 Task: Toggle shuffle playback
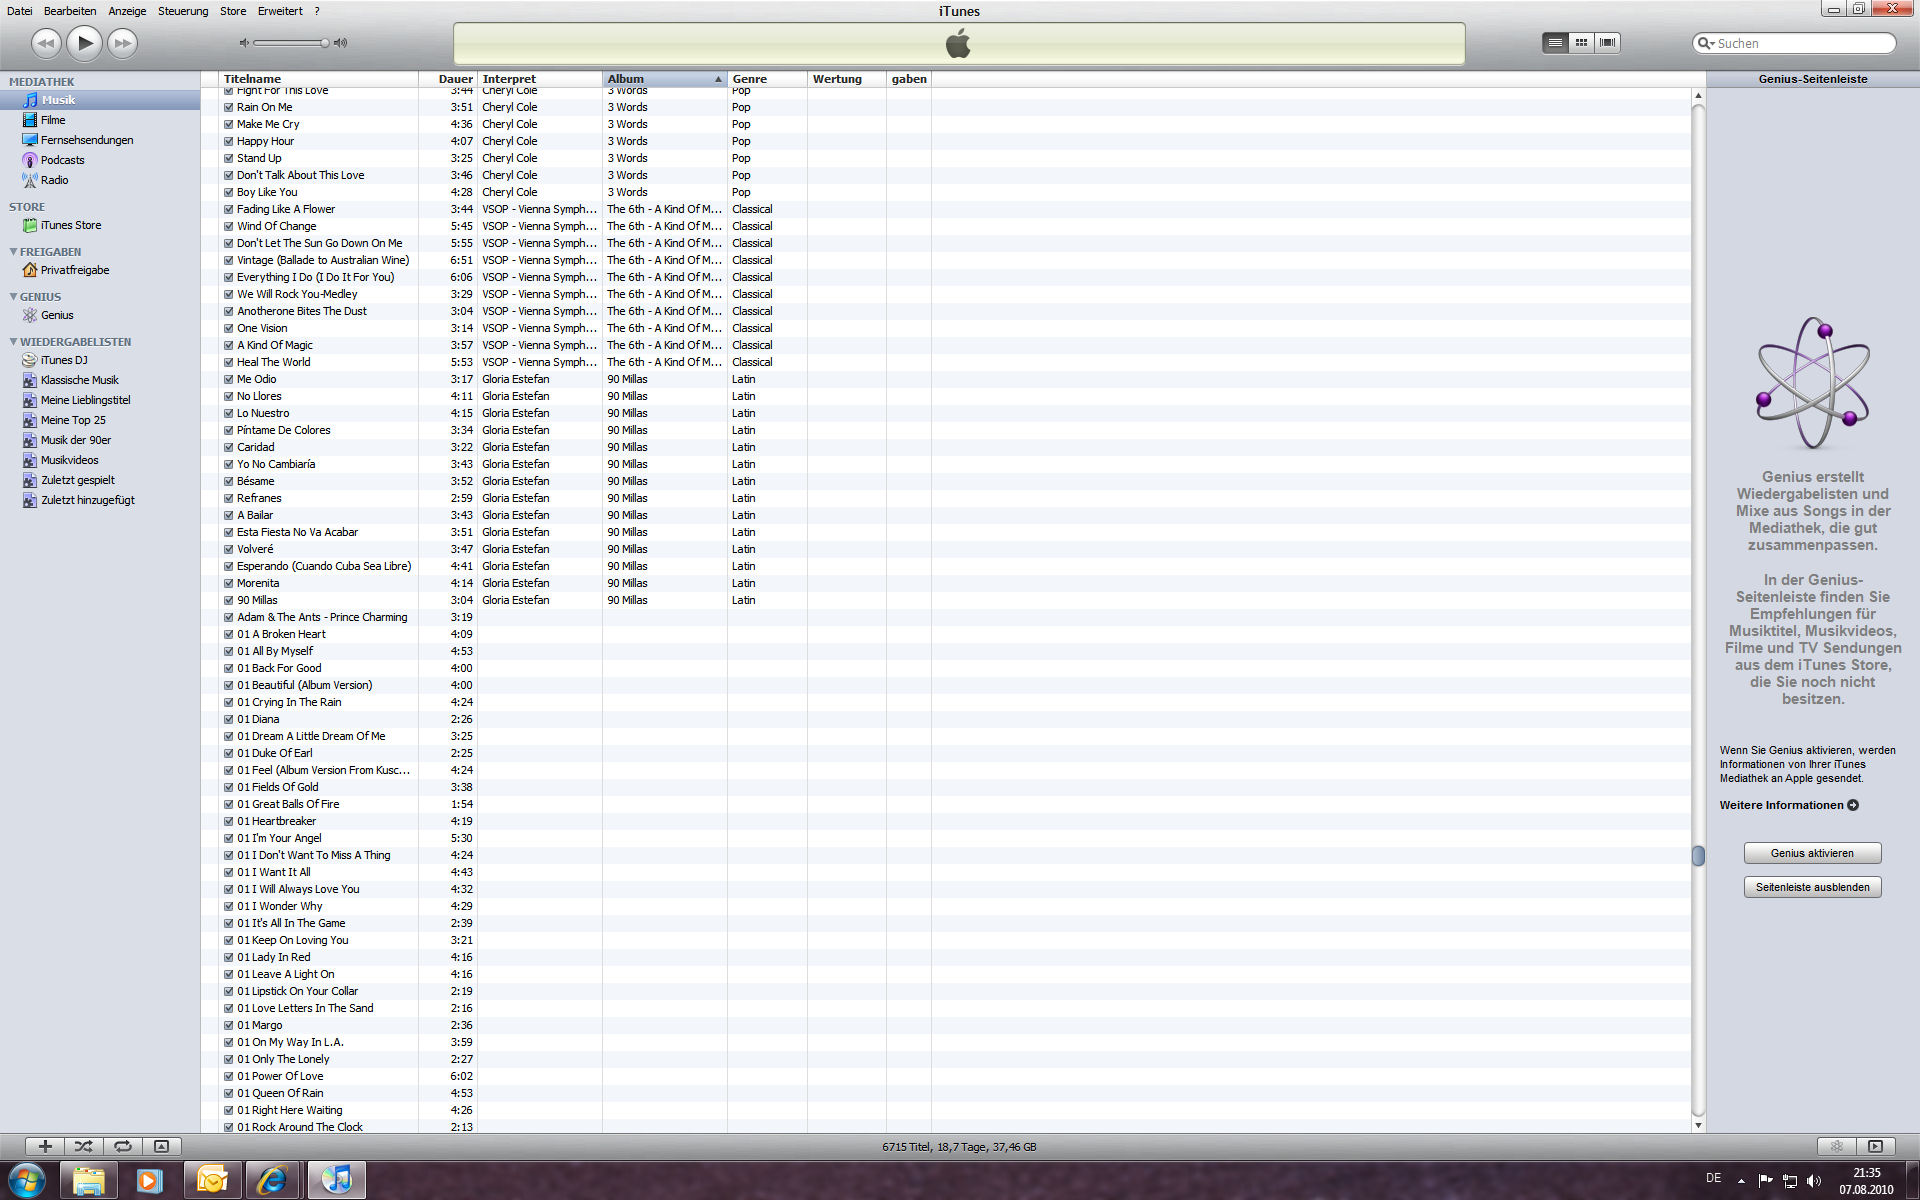click(x=84, y=1146)
